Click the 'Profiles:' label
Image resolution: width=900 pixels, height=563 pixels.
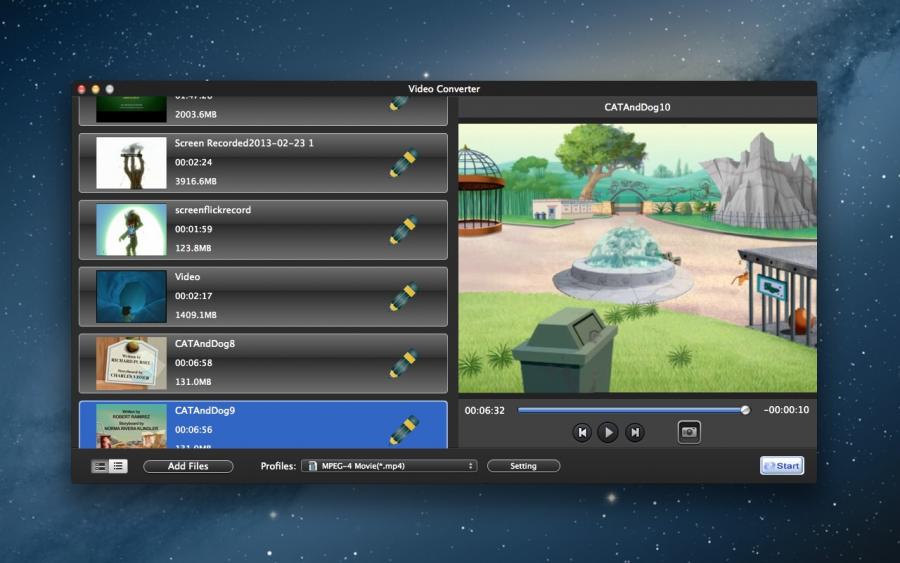coord(278,466)
